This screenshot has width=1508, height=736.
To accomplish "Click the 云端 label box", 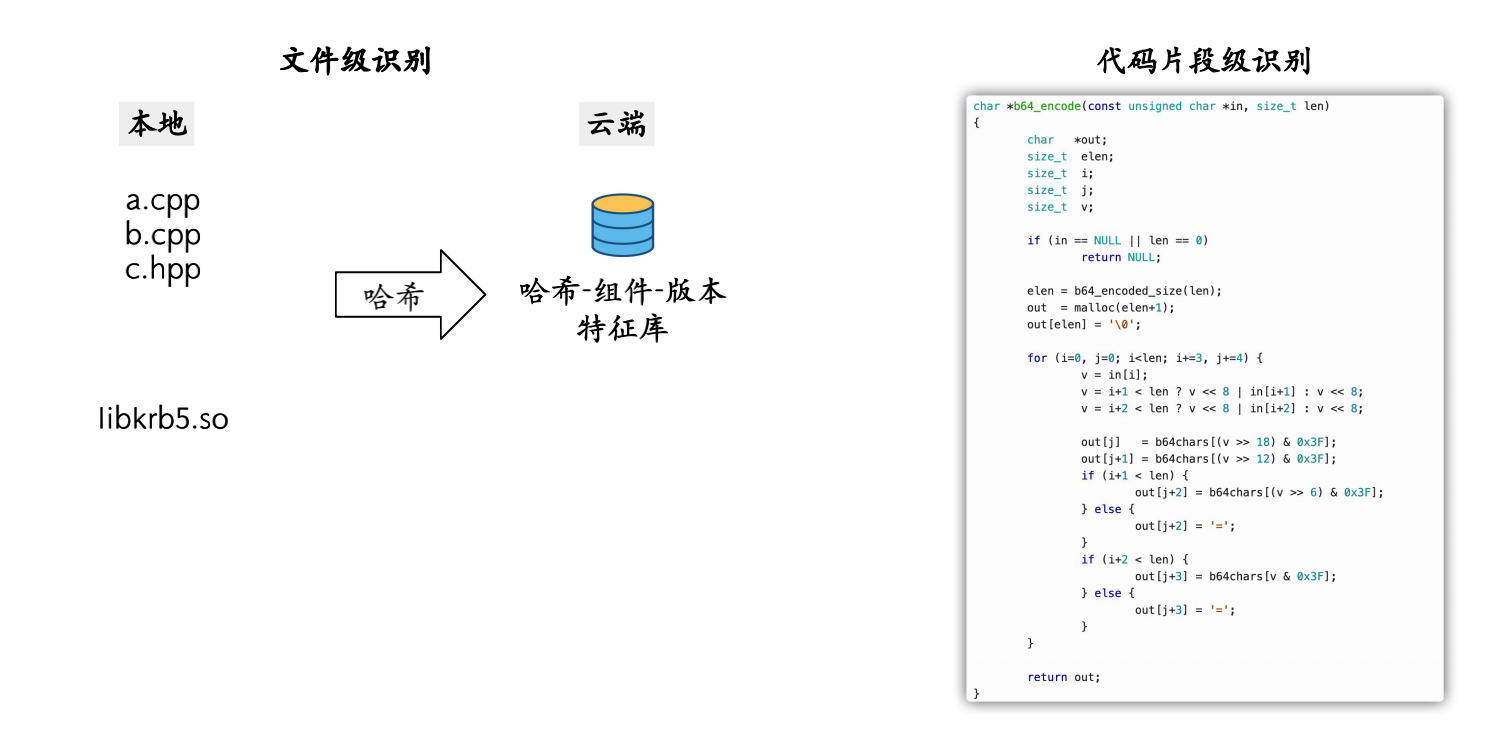I will (x=616, y=124).
